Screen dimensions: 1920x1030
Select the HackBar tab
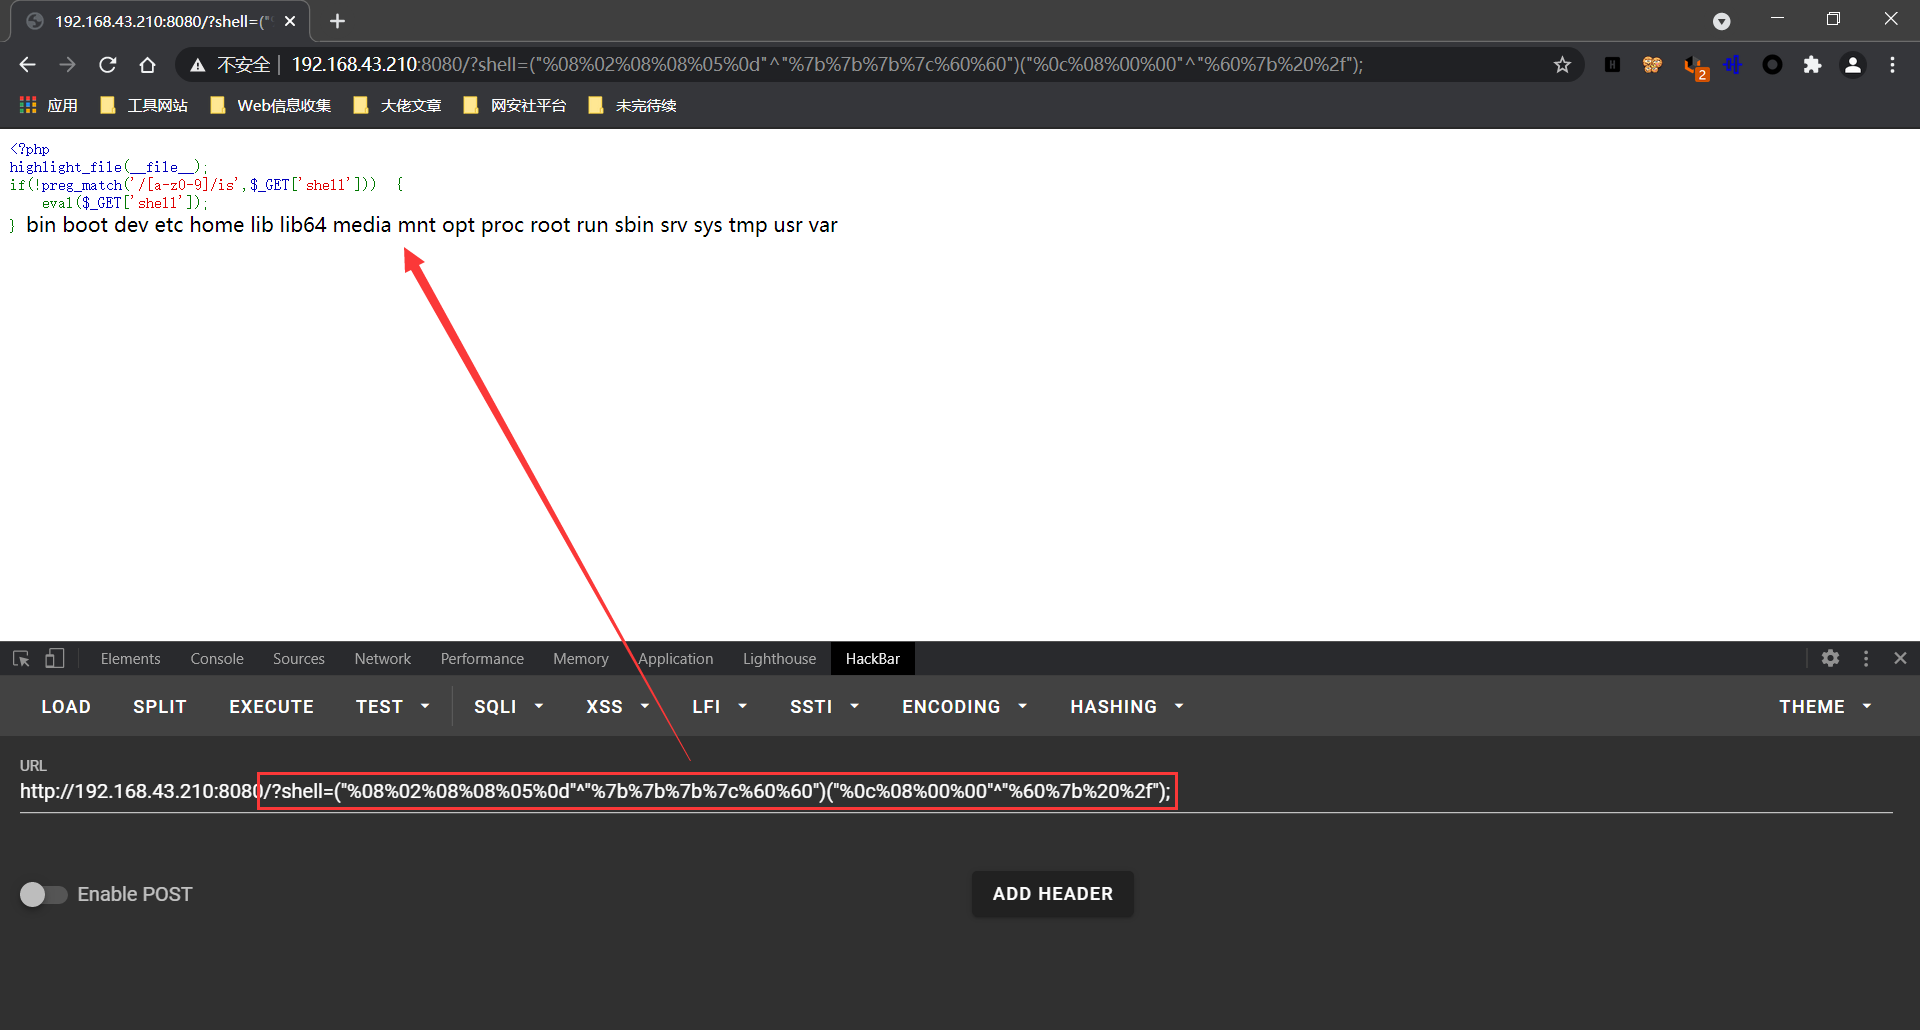click(873, 658)
